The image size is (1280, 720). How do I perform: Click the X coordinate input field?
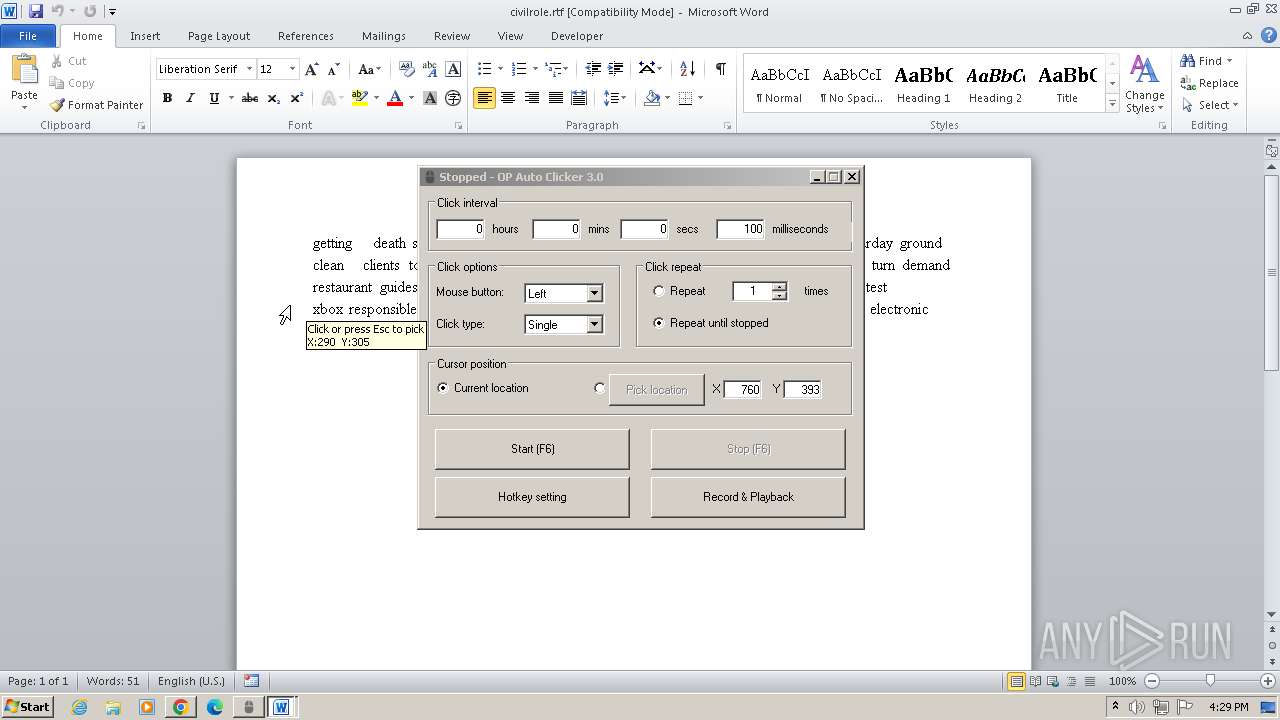tap(743, 389)
